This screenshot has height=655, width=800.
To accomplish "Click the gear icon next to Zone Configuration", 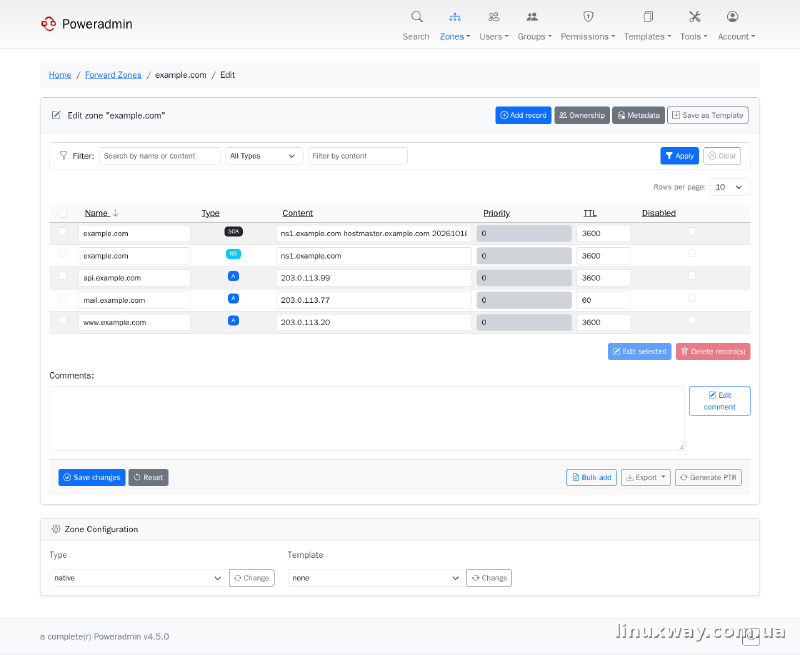I will coord(56,529).
